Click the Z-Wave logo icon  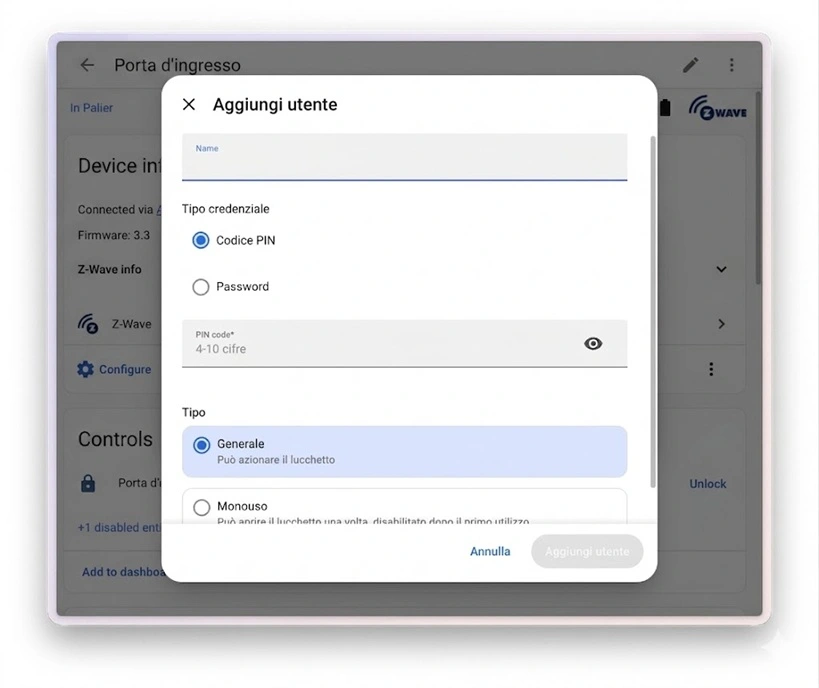(717, 108)
